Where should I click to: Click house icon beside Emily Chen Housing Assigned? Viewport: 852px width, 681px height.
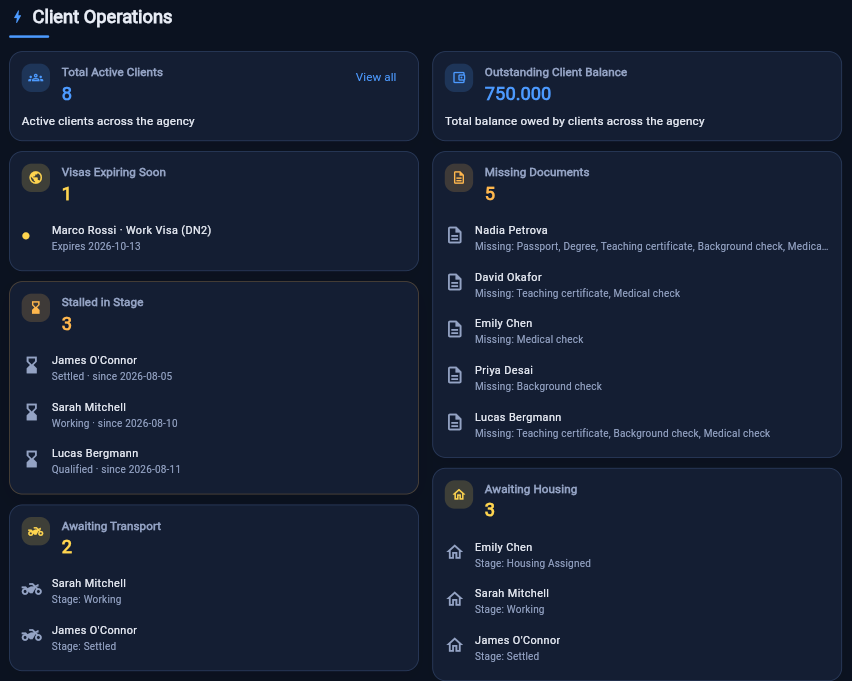(x=455, y=552)
